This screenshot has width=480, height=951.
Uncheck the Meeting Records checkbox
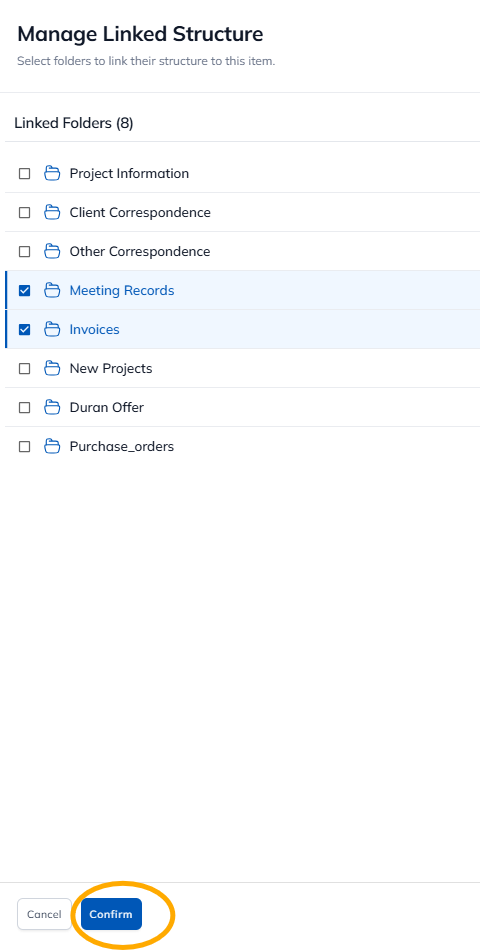click(x=24, y=291)
